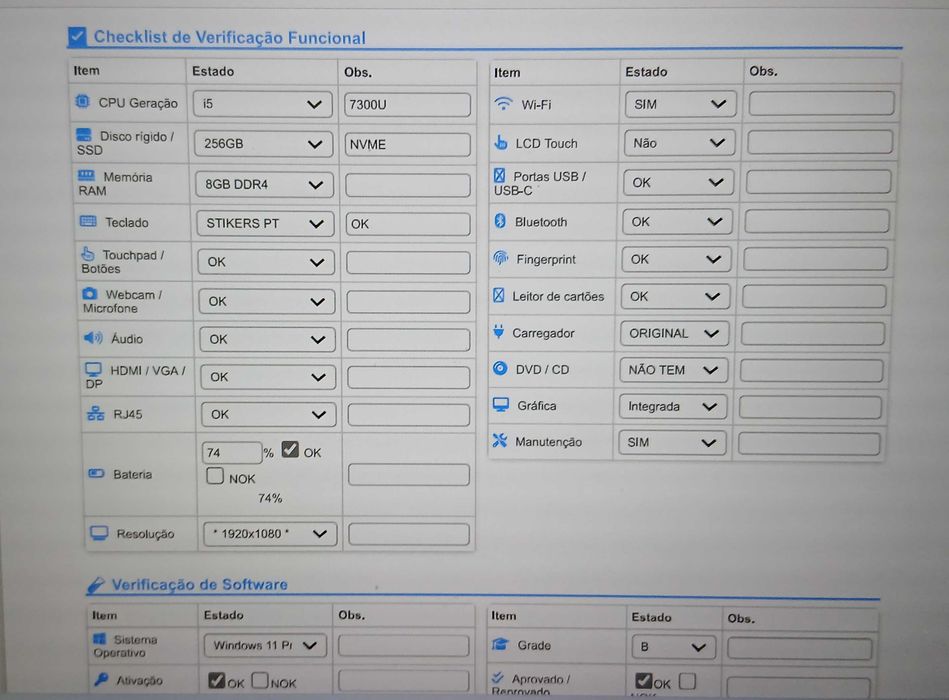Click the HDMI / VGA / DP monitor icon
Viewport: 949px width, 700px height.
pos(93,369)
